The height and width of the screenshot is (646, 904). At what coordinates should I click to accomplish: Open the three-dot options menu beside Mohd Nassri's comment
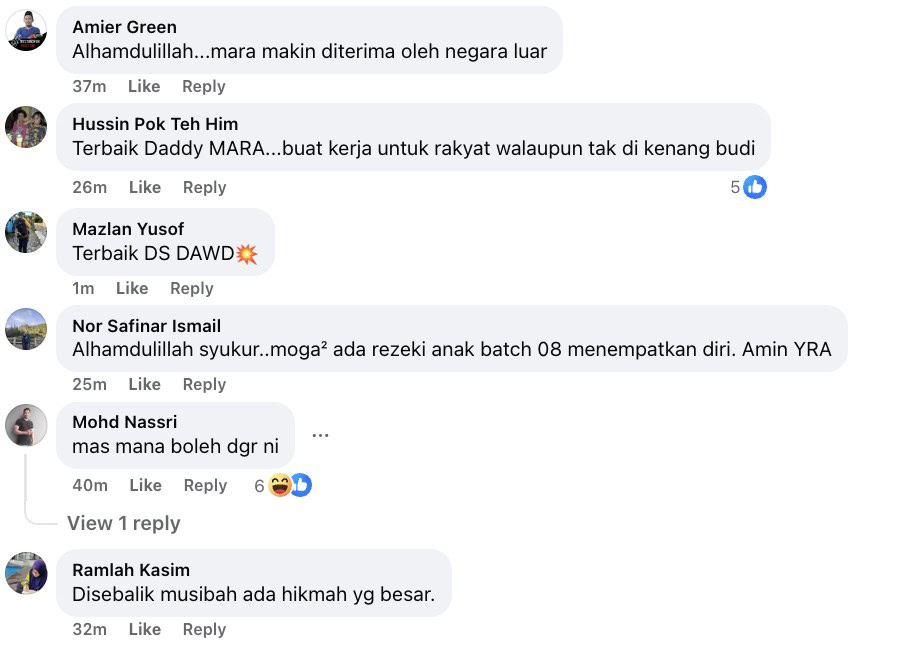tap(320, 435)
